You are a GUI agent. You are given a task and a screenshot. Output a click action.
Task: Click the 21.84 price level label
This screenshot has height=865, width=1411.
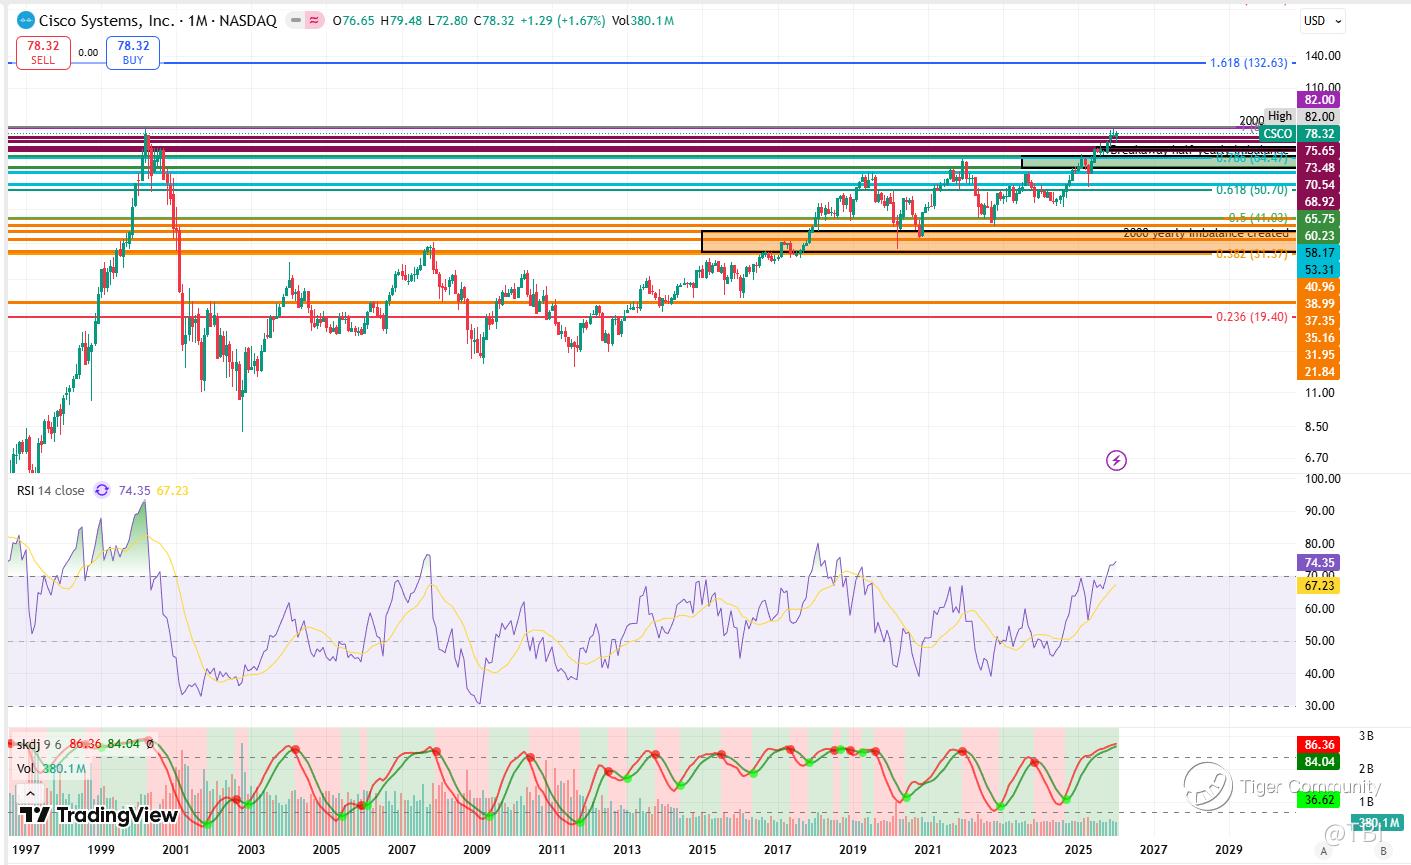(x=1316, y=372)
